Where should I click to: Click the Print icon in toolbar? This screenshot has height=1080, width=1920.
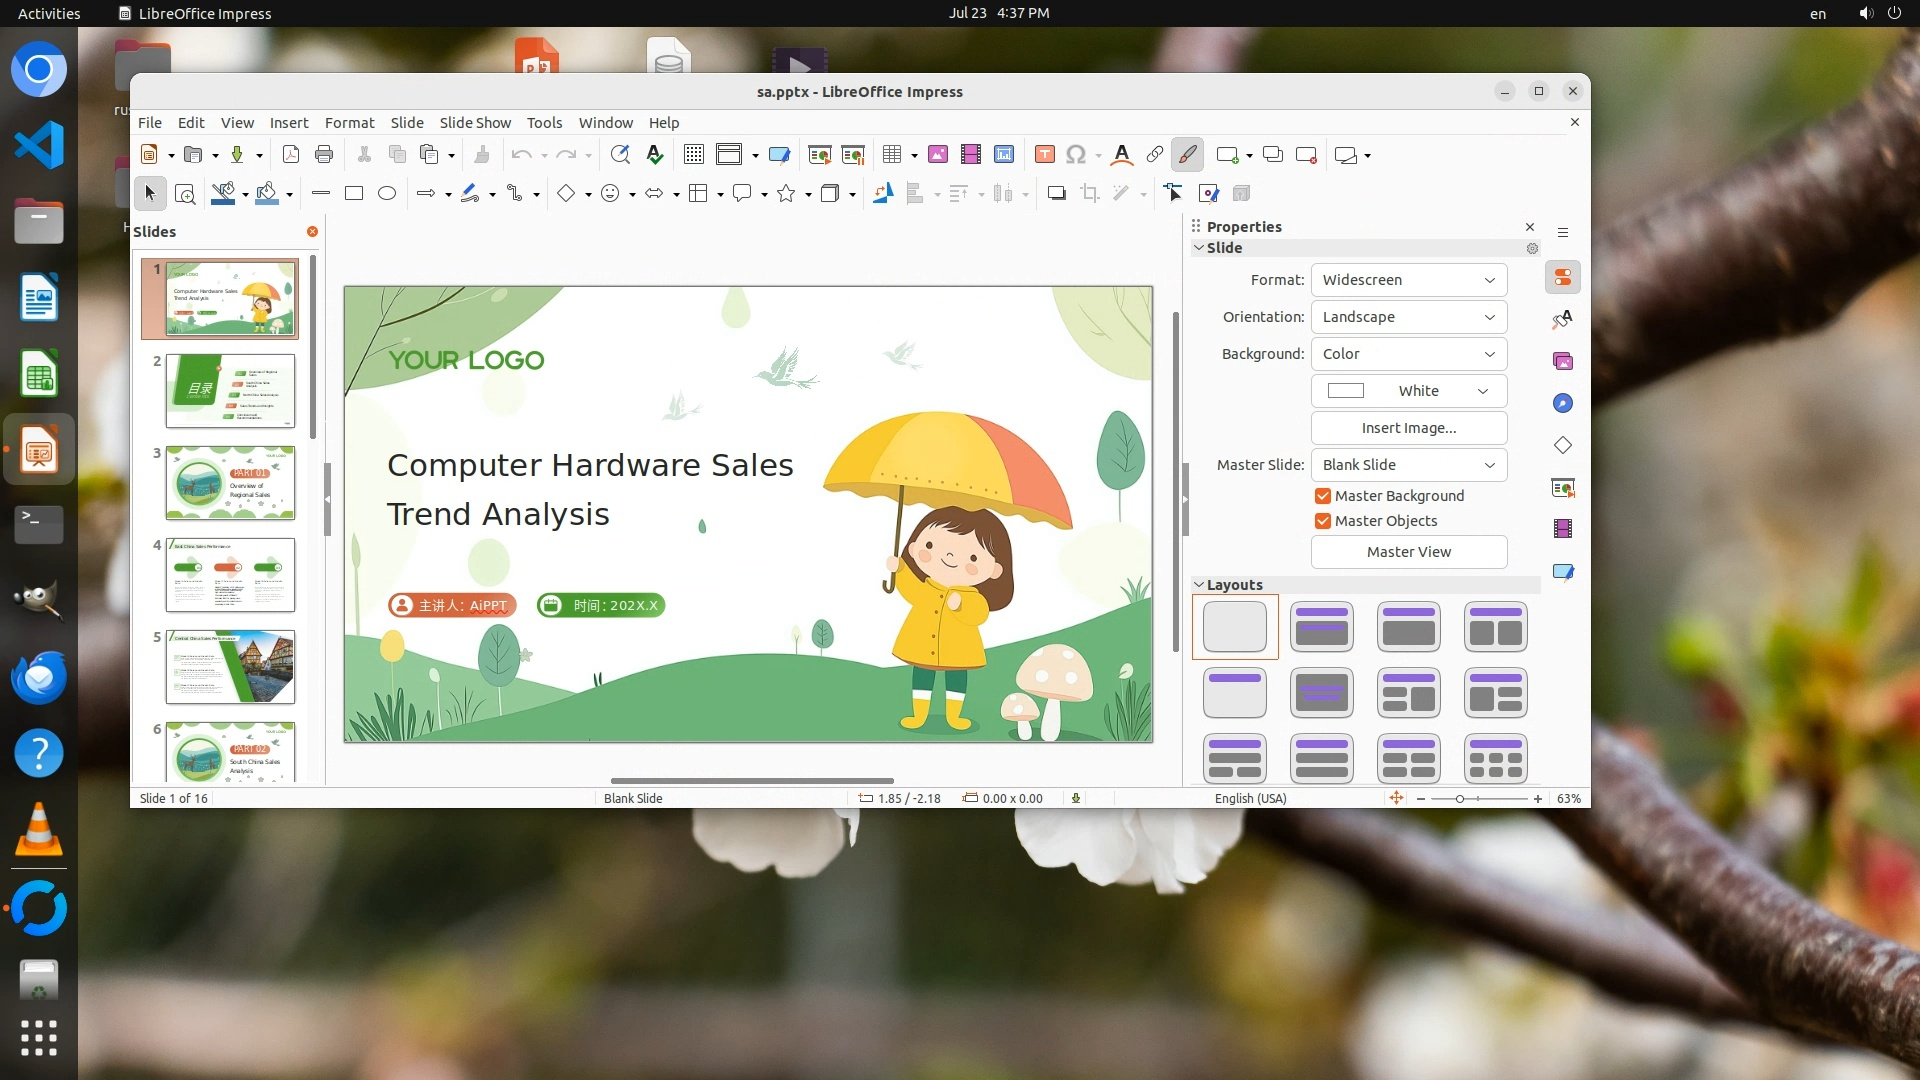click(323, 154)
